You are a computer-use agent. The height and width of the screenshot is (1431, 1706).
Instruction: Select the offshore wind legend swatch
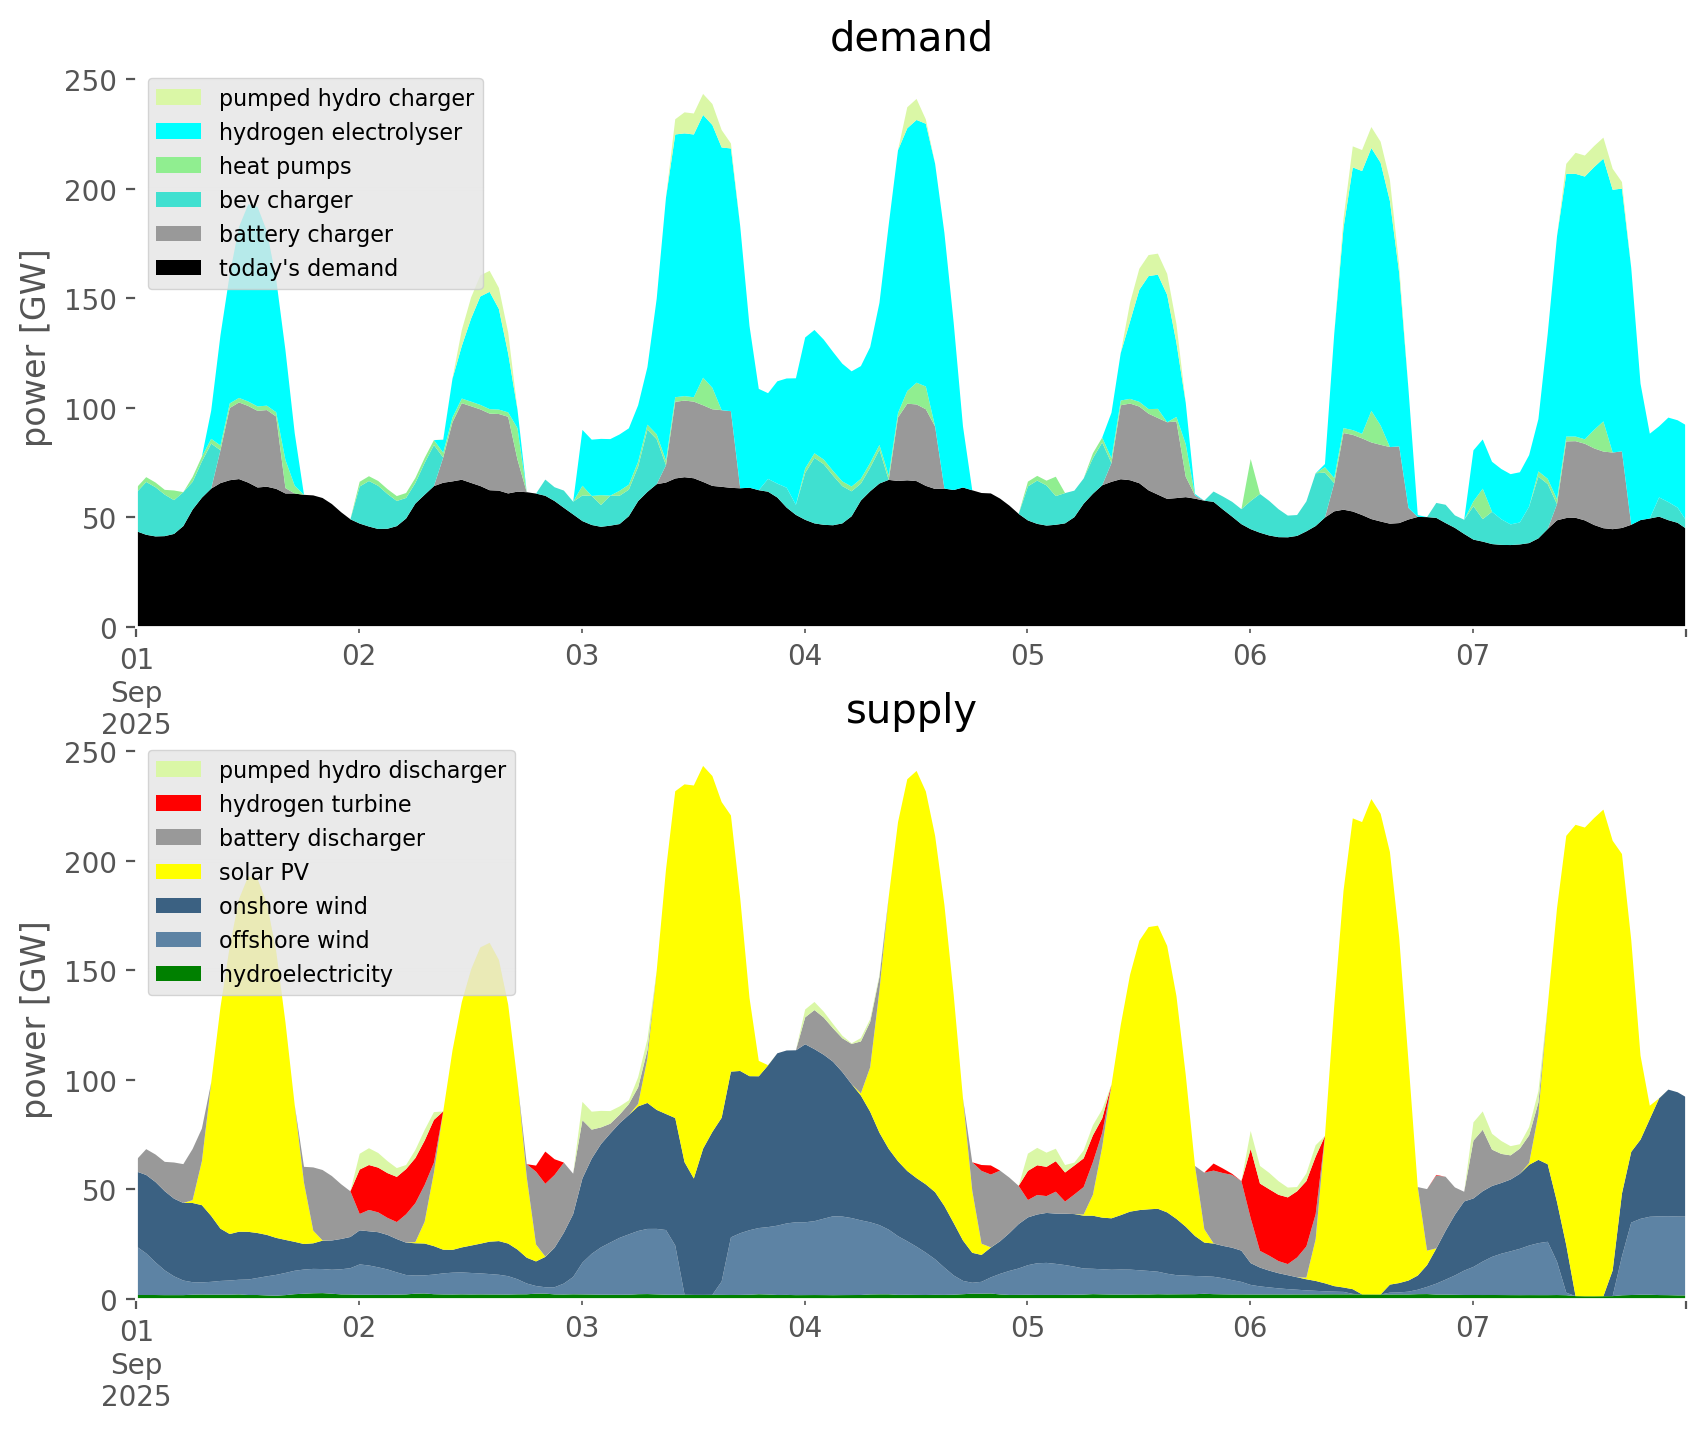coord(180,940)
